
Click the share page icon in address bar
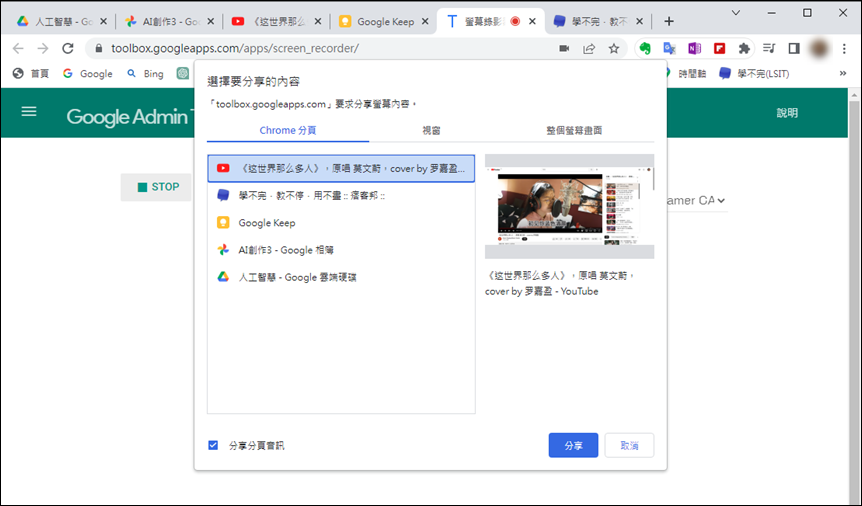[589, 48]
